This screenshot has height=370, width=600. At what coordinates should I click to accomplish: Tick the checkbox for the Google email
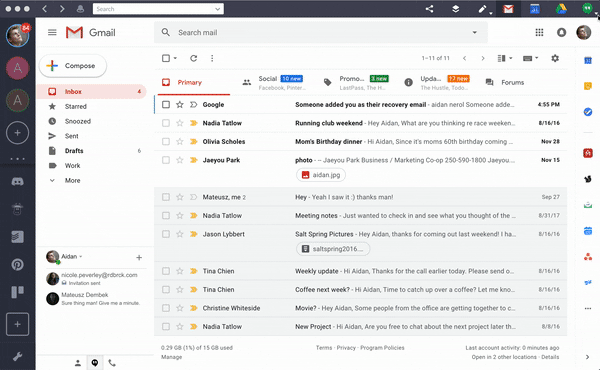pos(166,104)
